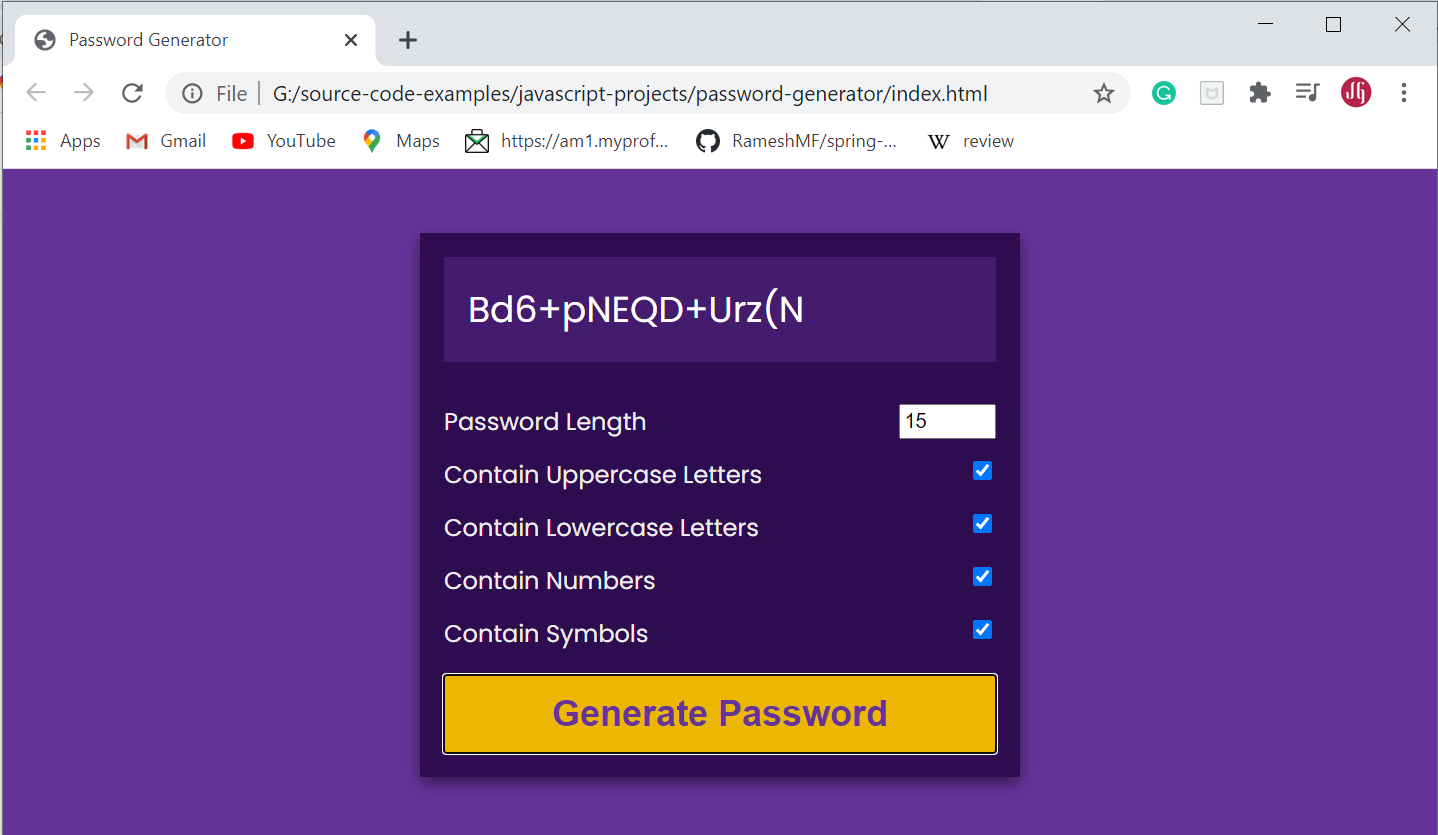Disable Contain Numbers option
Image resolution: width=1438 pixels, height=835 pixels.
pyautogui.click(x=981, y=576)
